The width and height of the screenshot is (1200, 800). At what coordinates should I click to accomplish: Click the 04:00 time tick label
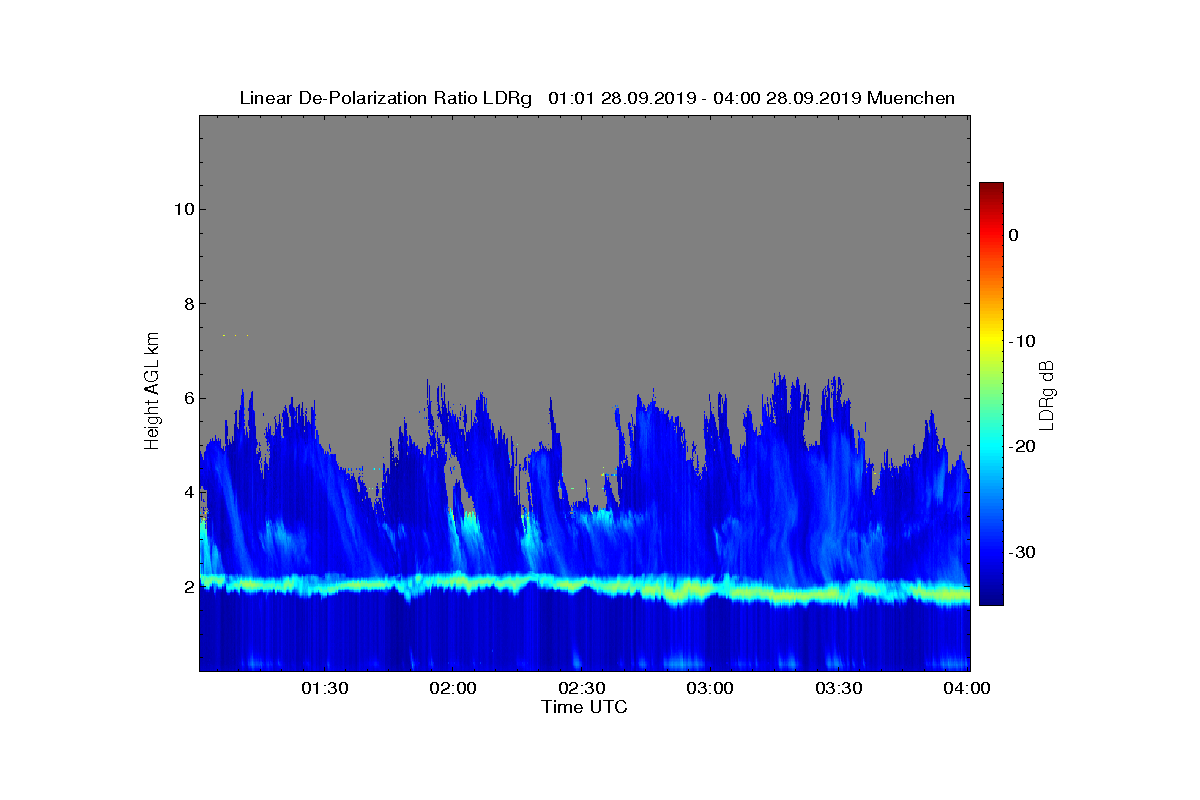(x=968, y=689)
